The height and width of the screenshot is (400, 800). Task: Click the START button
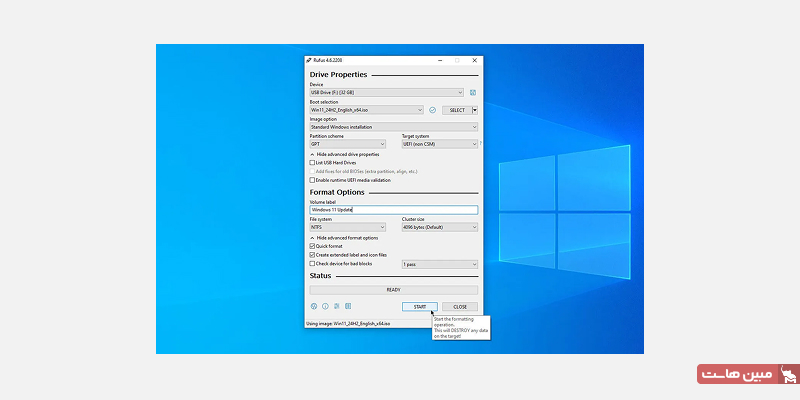(x=419, y=307)
